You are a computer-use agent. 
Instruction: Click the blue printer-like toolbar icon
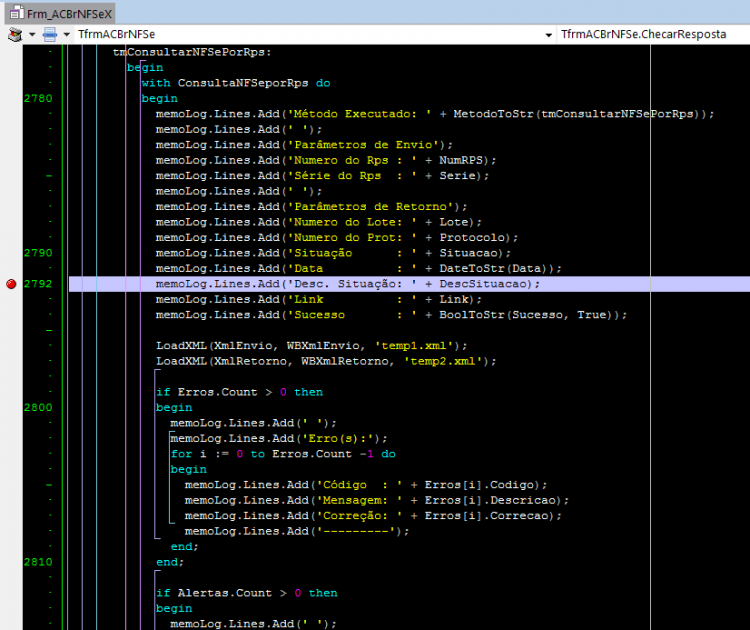click(x=50, y=34)
